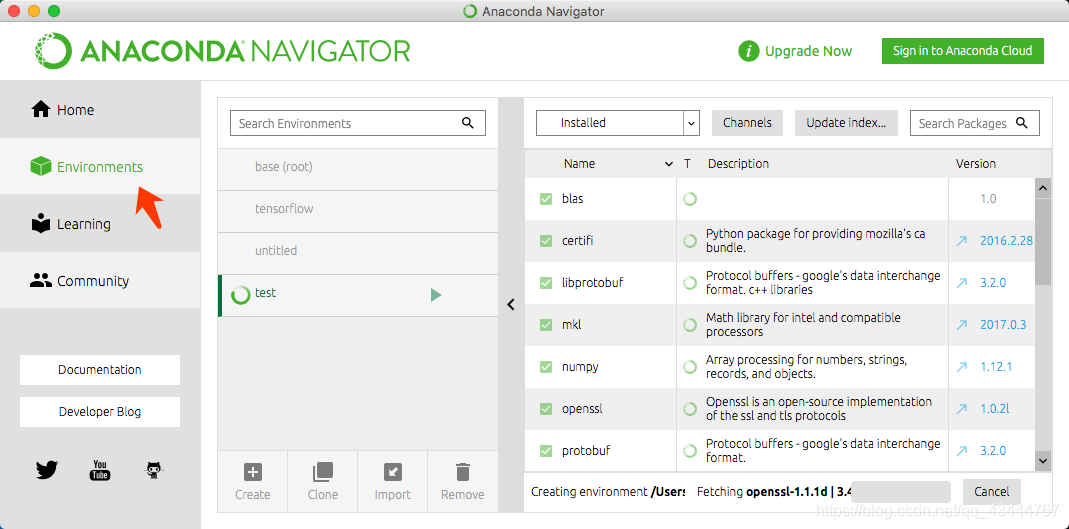Image resolution: width=1069 pixels, height=529 pixels.
Task: Click the Home icon in sidebar
Action: point(41,109)
